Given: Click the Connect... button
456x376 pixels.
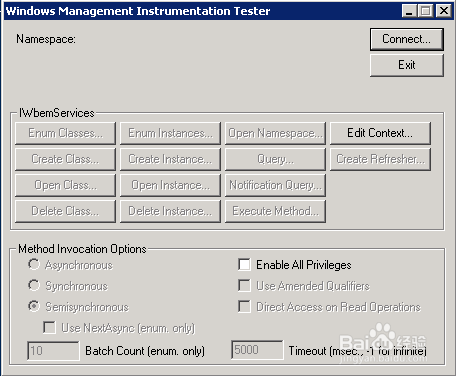Looking at the screenshot, I should [x=407, y=39].
